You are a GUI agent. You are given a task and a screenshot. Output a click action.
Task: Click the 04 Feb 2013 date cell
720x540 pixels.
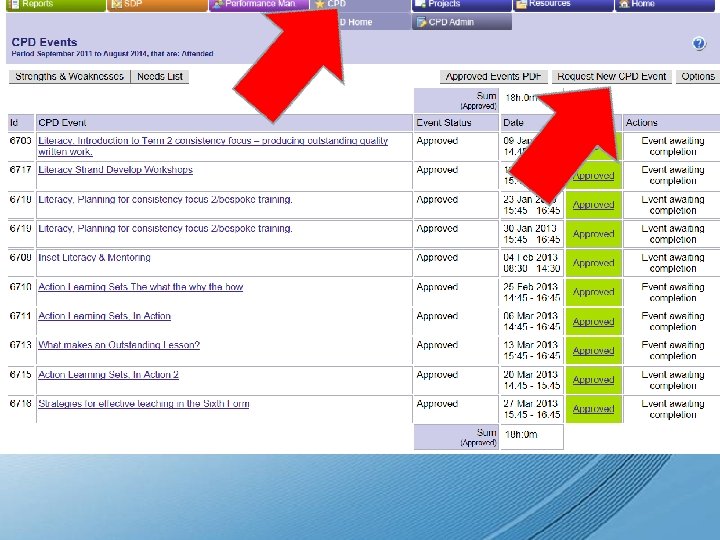[x=532, y=263]
